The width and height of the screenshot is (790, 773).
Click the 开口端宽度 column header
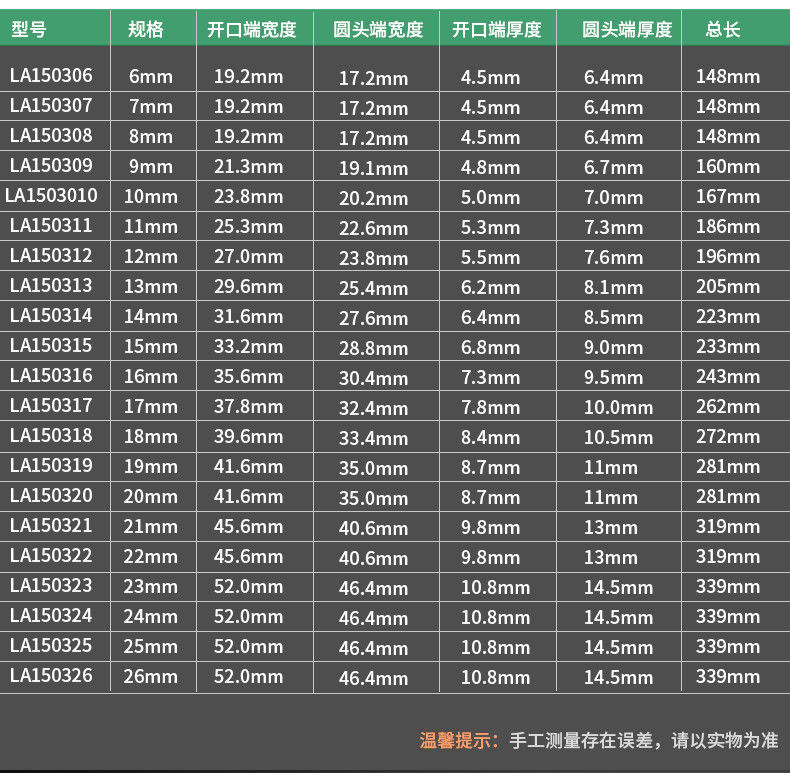pos(252,29)
